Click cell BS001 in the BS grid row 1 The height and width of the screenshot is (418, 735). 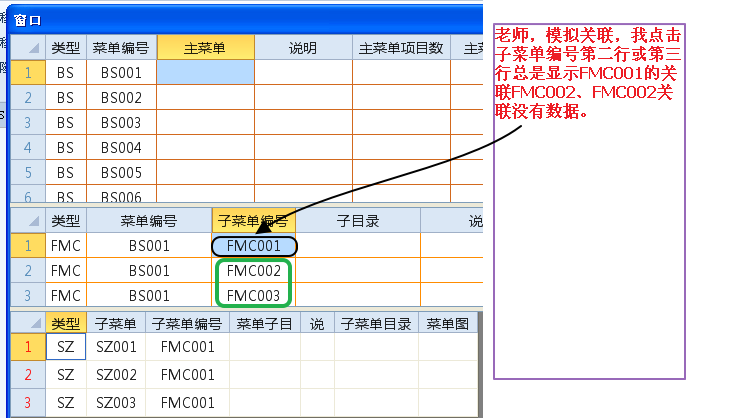coord(121,73)
